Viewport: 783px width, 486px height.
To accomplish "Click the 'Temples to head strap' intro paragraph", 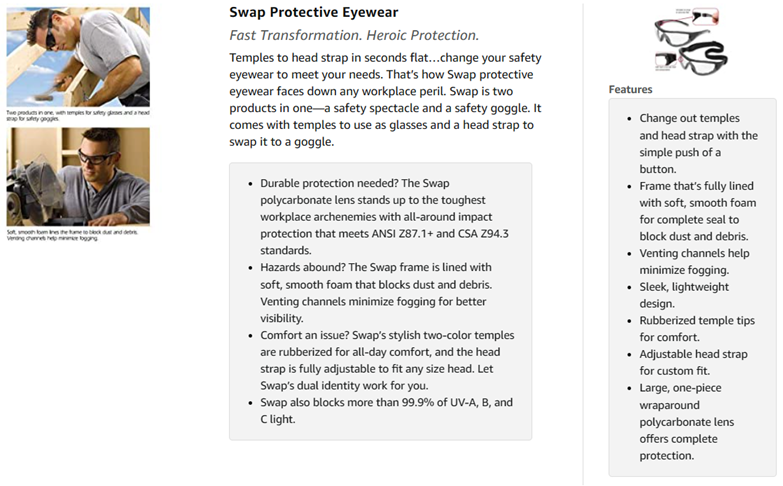I will 381,100.
